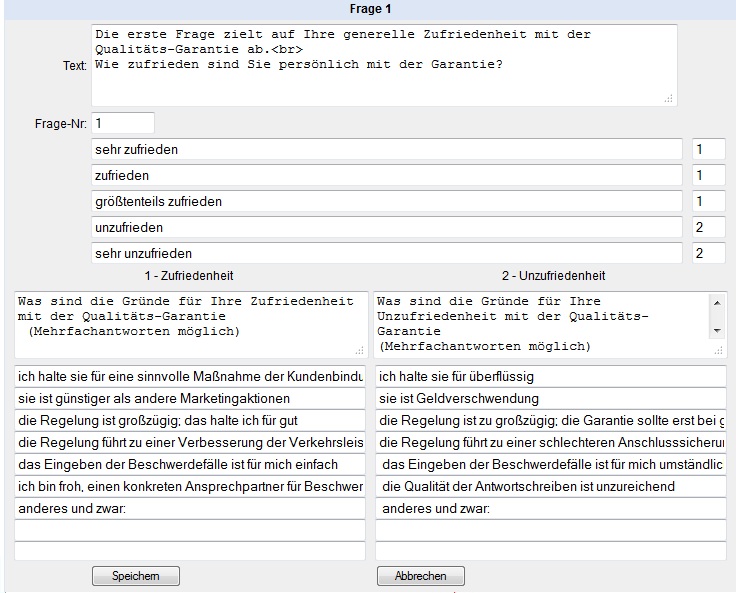Click the 'Frage 1' header title
736x593 pixels.
pyautogui.click(x=370, y=9)
